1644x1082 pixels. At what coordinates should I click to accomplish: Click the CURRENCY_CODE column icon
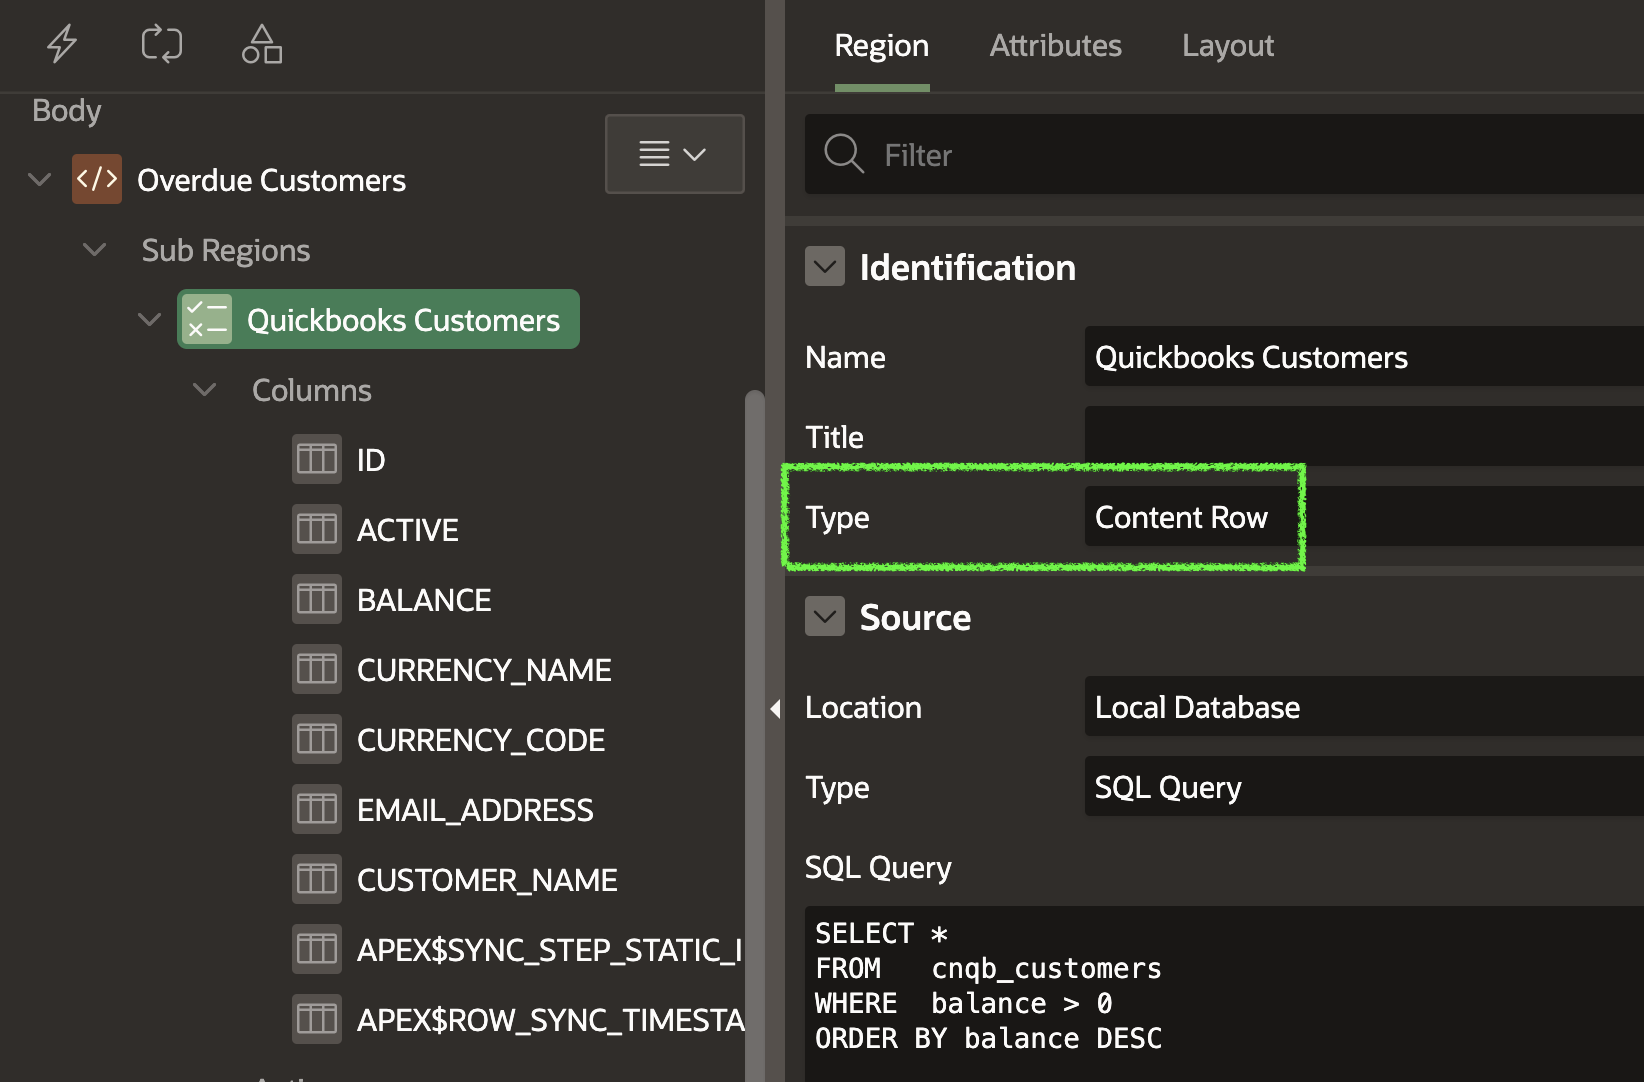(x=317, y=739)
